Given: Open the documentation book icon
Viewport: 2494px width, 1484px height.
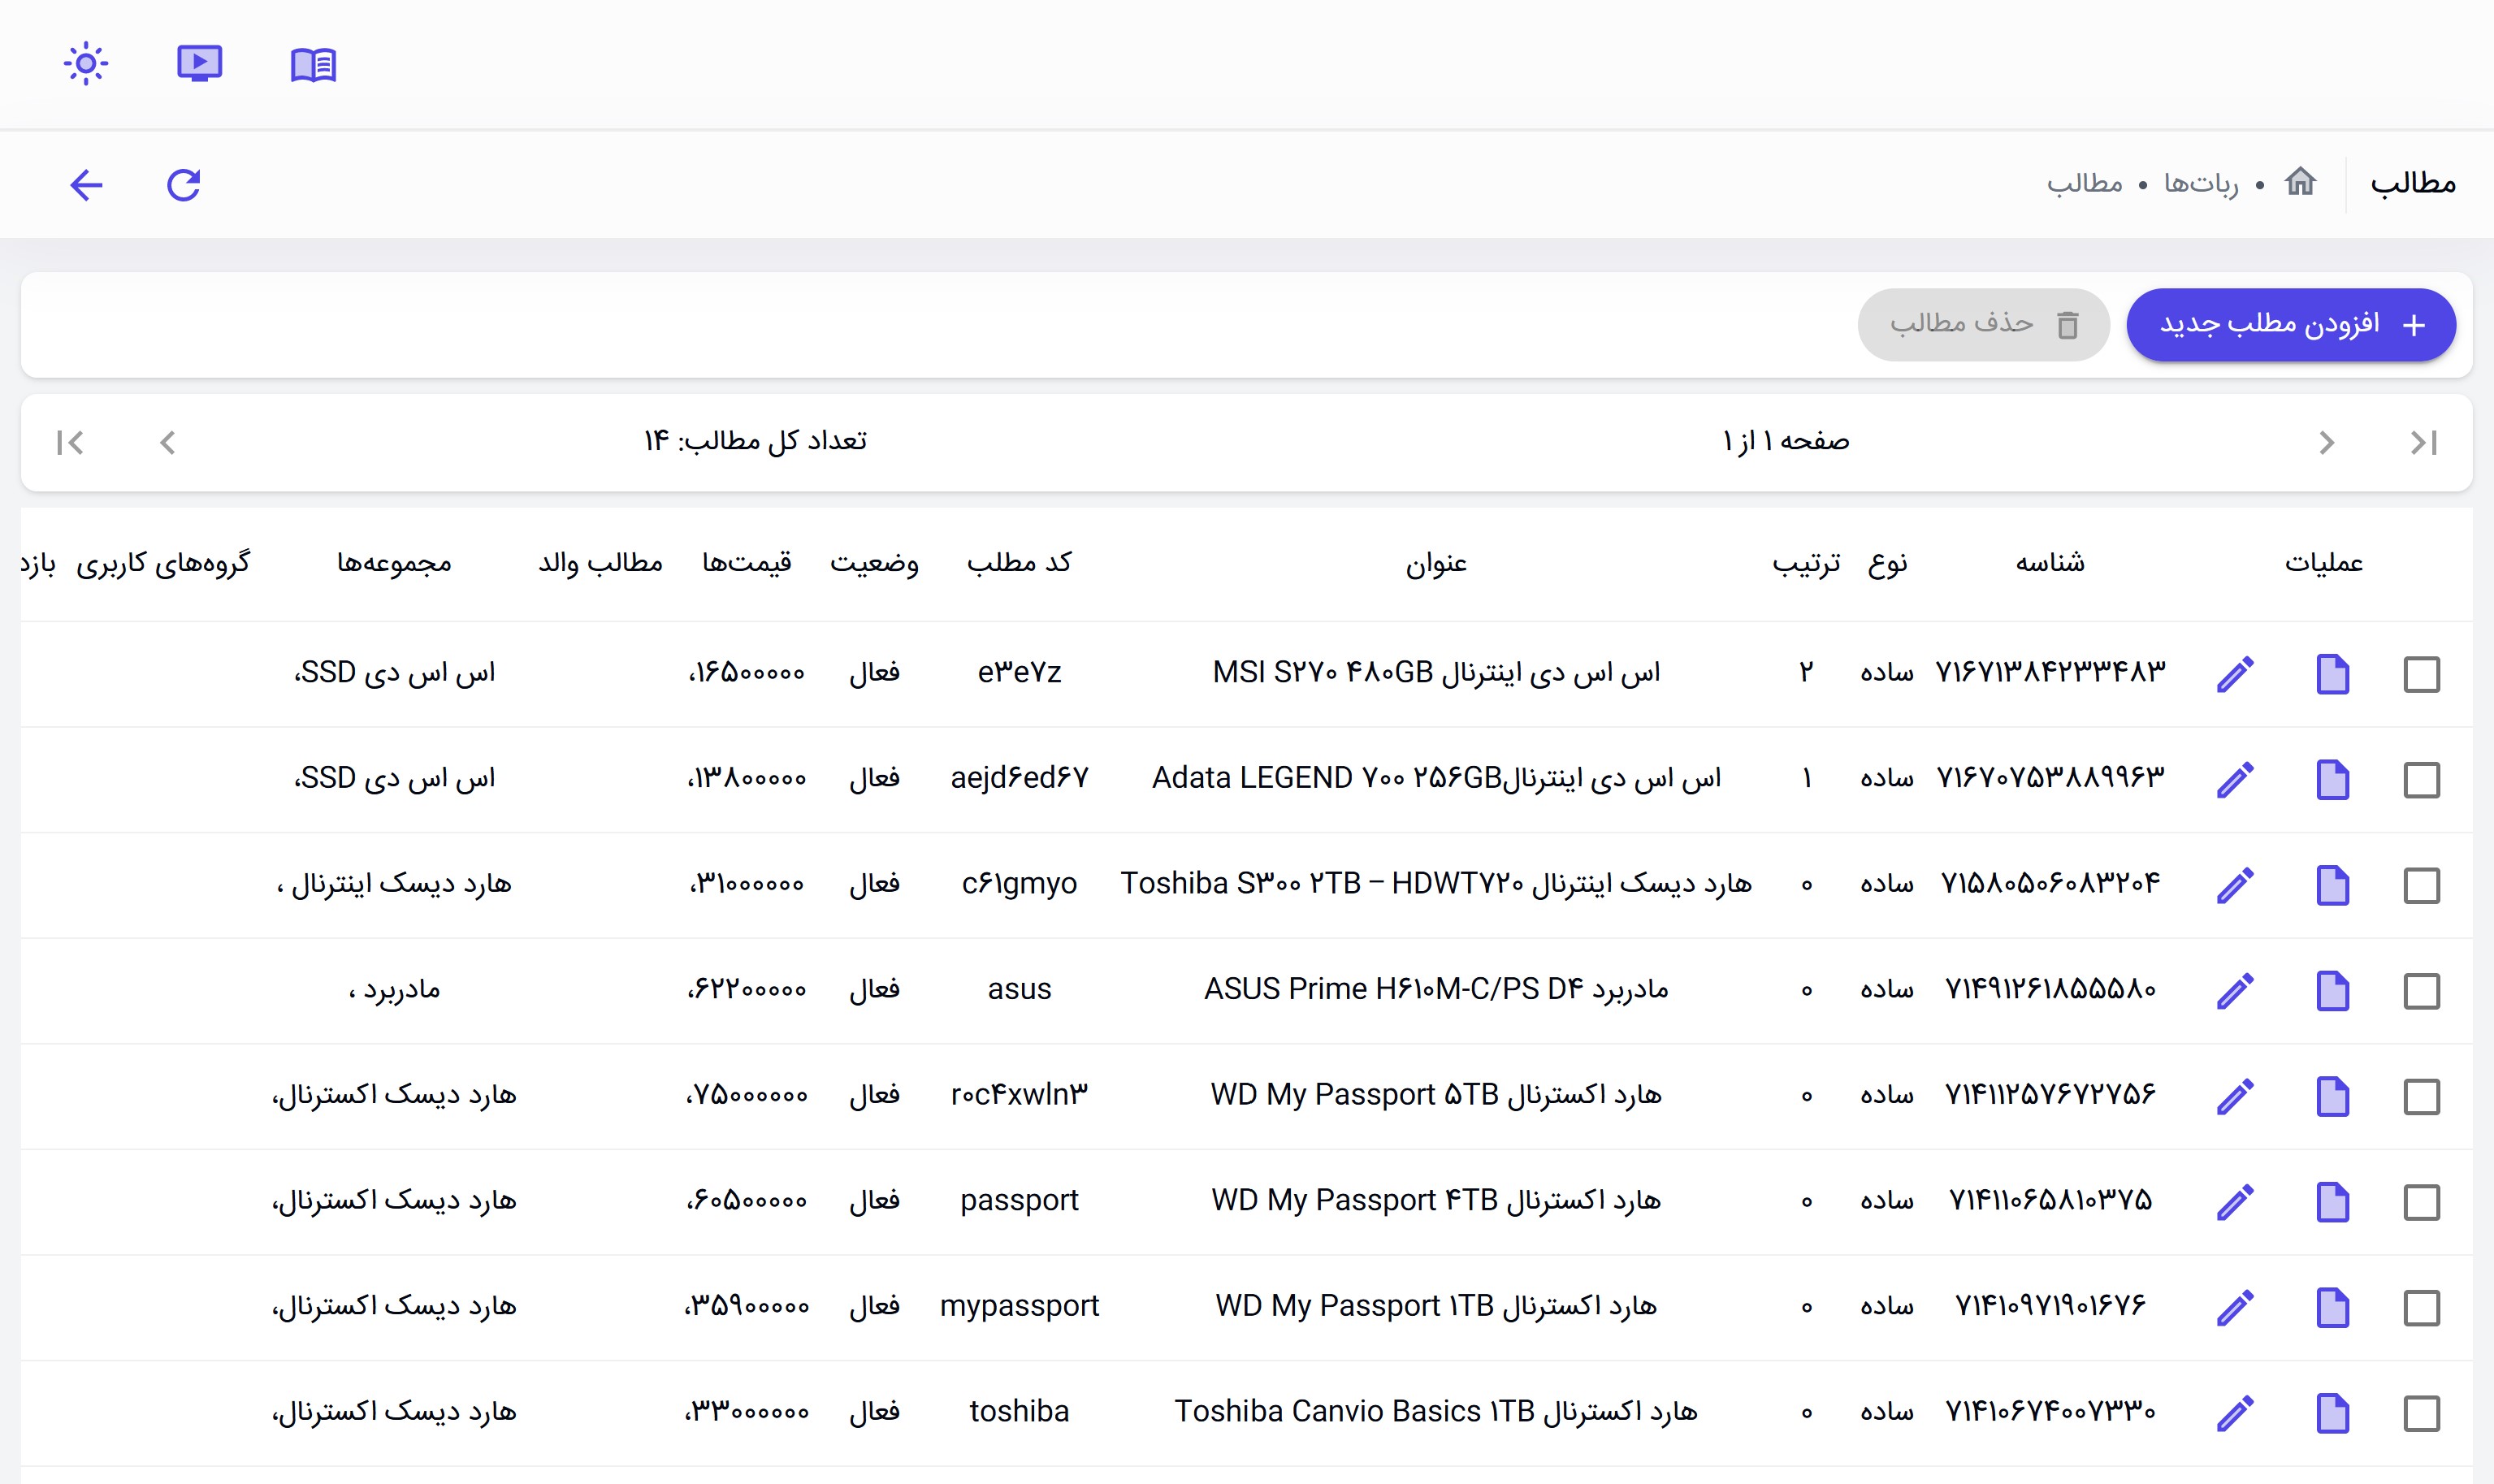Looking at the screenshot, I should point(313,65).
